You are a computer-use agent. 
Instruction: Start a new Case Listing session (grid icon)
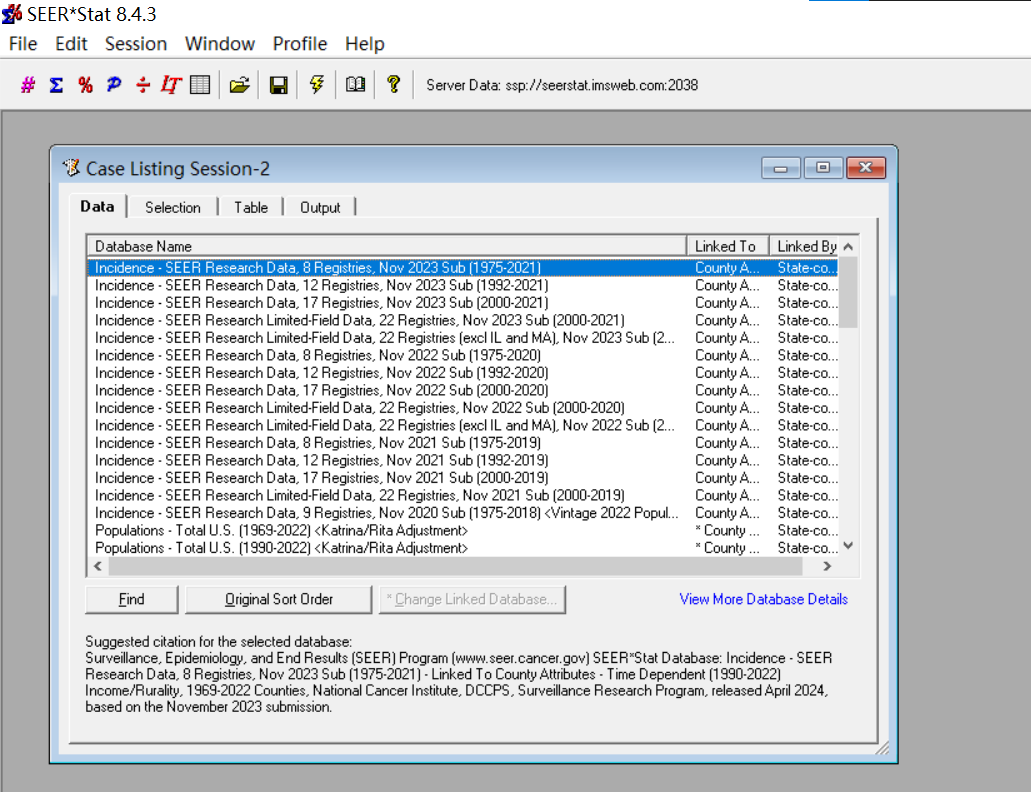point(200,85)
